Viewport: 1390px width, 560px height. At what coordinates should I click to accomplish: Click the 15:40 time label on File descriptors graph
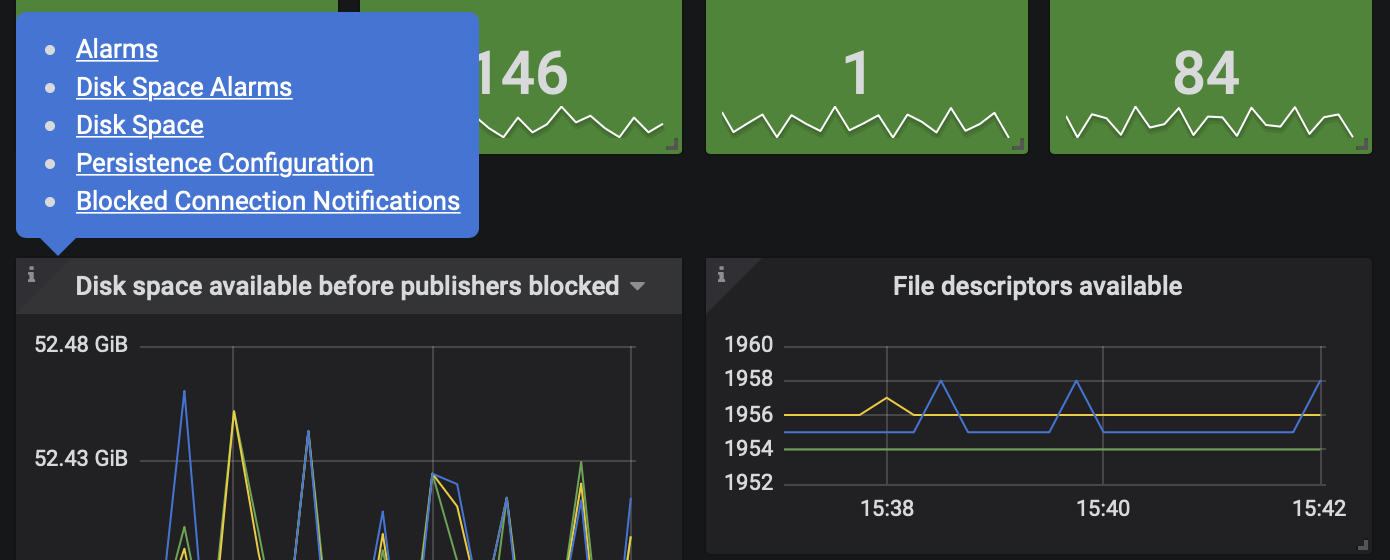click(1103, 509)
